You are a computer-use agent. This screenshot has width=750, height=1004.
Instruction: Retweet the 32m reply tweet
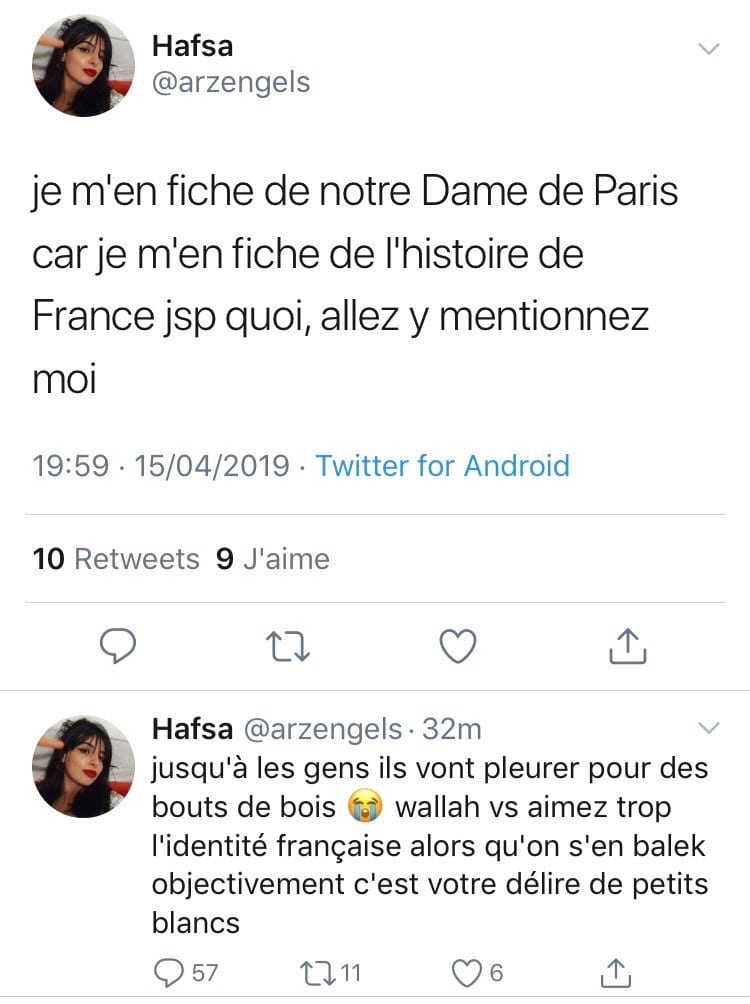click(330, 973)
